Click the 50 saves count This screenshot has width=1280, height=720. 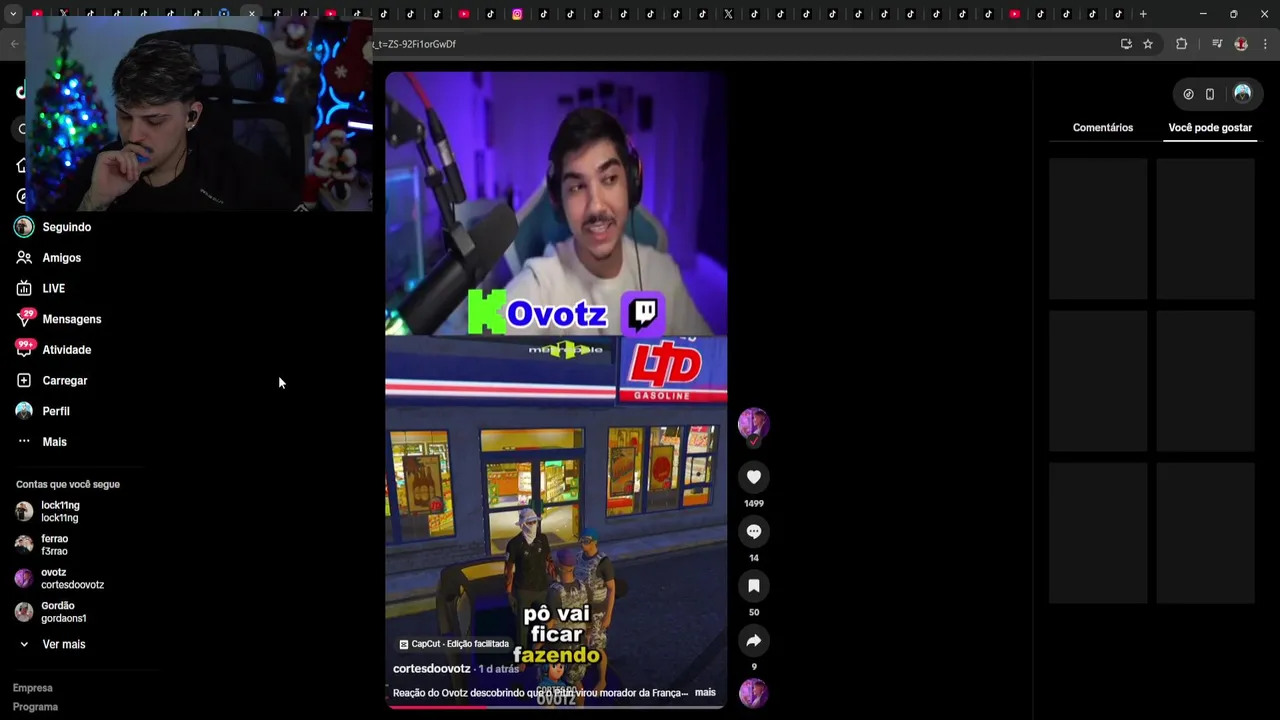pyautogui.click(x=754, y=612)
